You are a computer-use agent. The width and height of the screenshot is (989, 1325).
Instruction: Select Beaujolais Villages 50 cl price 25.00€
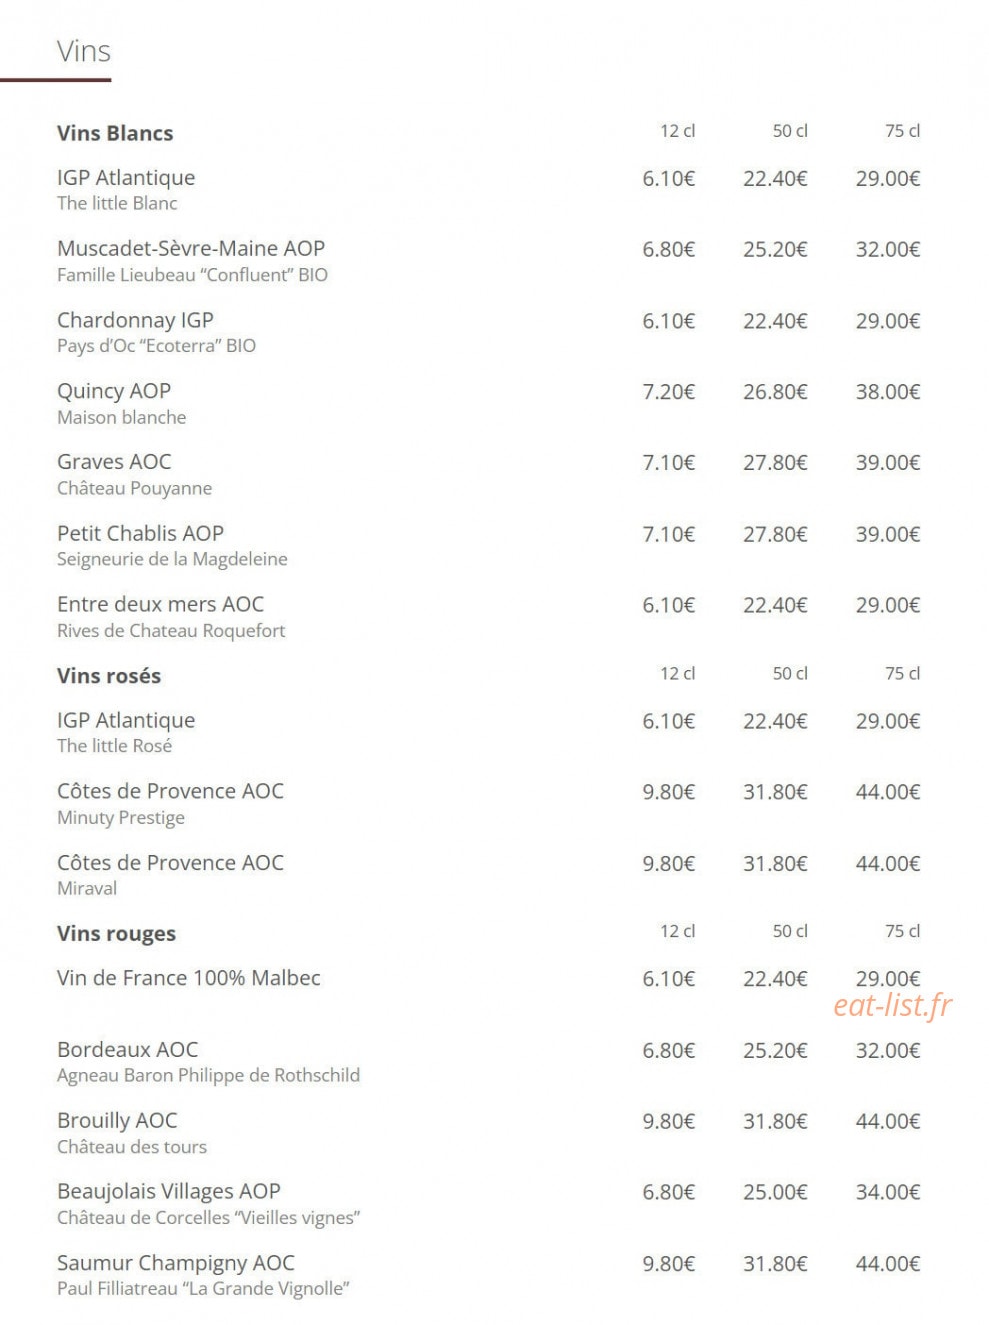[775, 1192]
